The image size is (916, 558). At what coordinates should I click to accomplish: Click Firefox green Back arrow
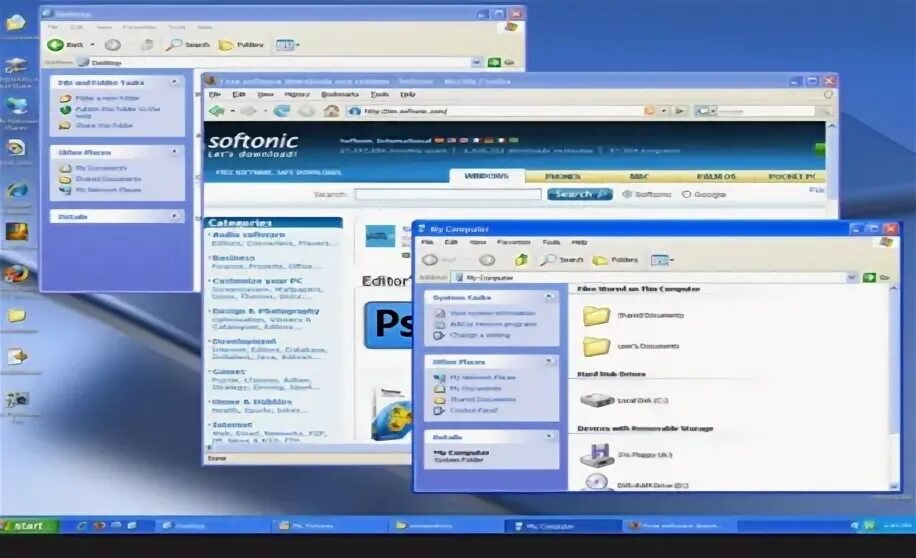click(x=217, y=110)
